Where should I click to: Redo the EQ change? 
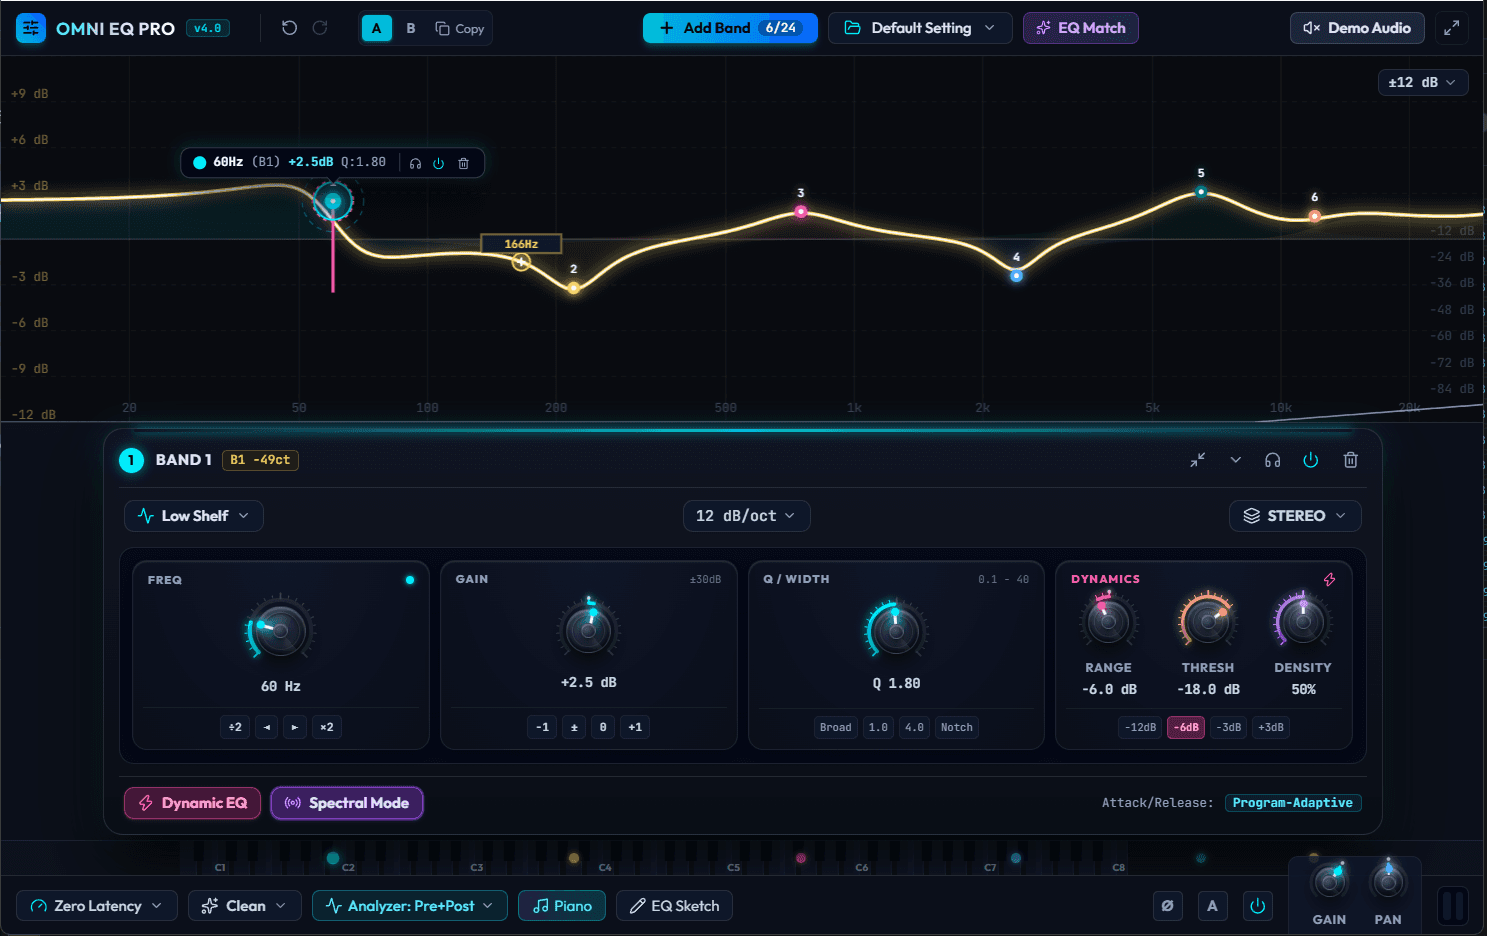tap(320, 28)
